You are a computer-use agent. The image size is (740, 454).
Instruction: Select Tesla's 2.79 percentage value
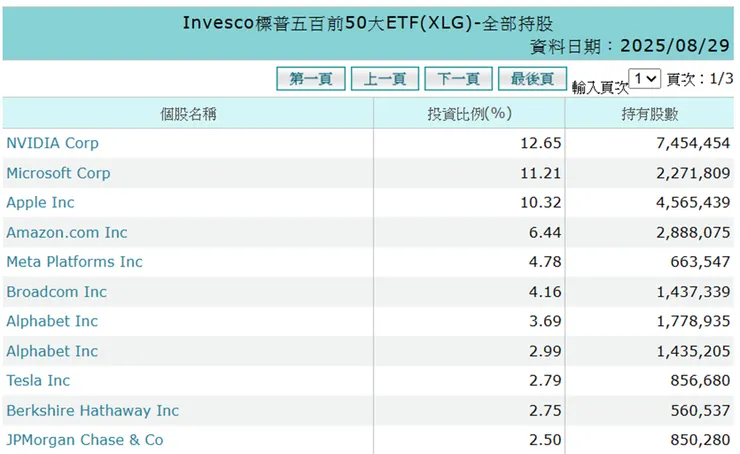(545, 381)
